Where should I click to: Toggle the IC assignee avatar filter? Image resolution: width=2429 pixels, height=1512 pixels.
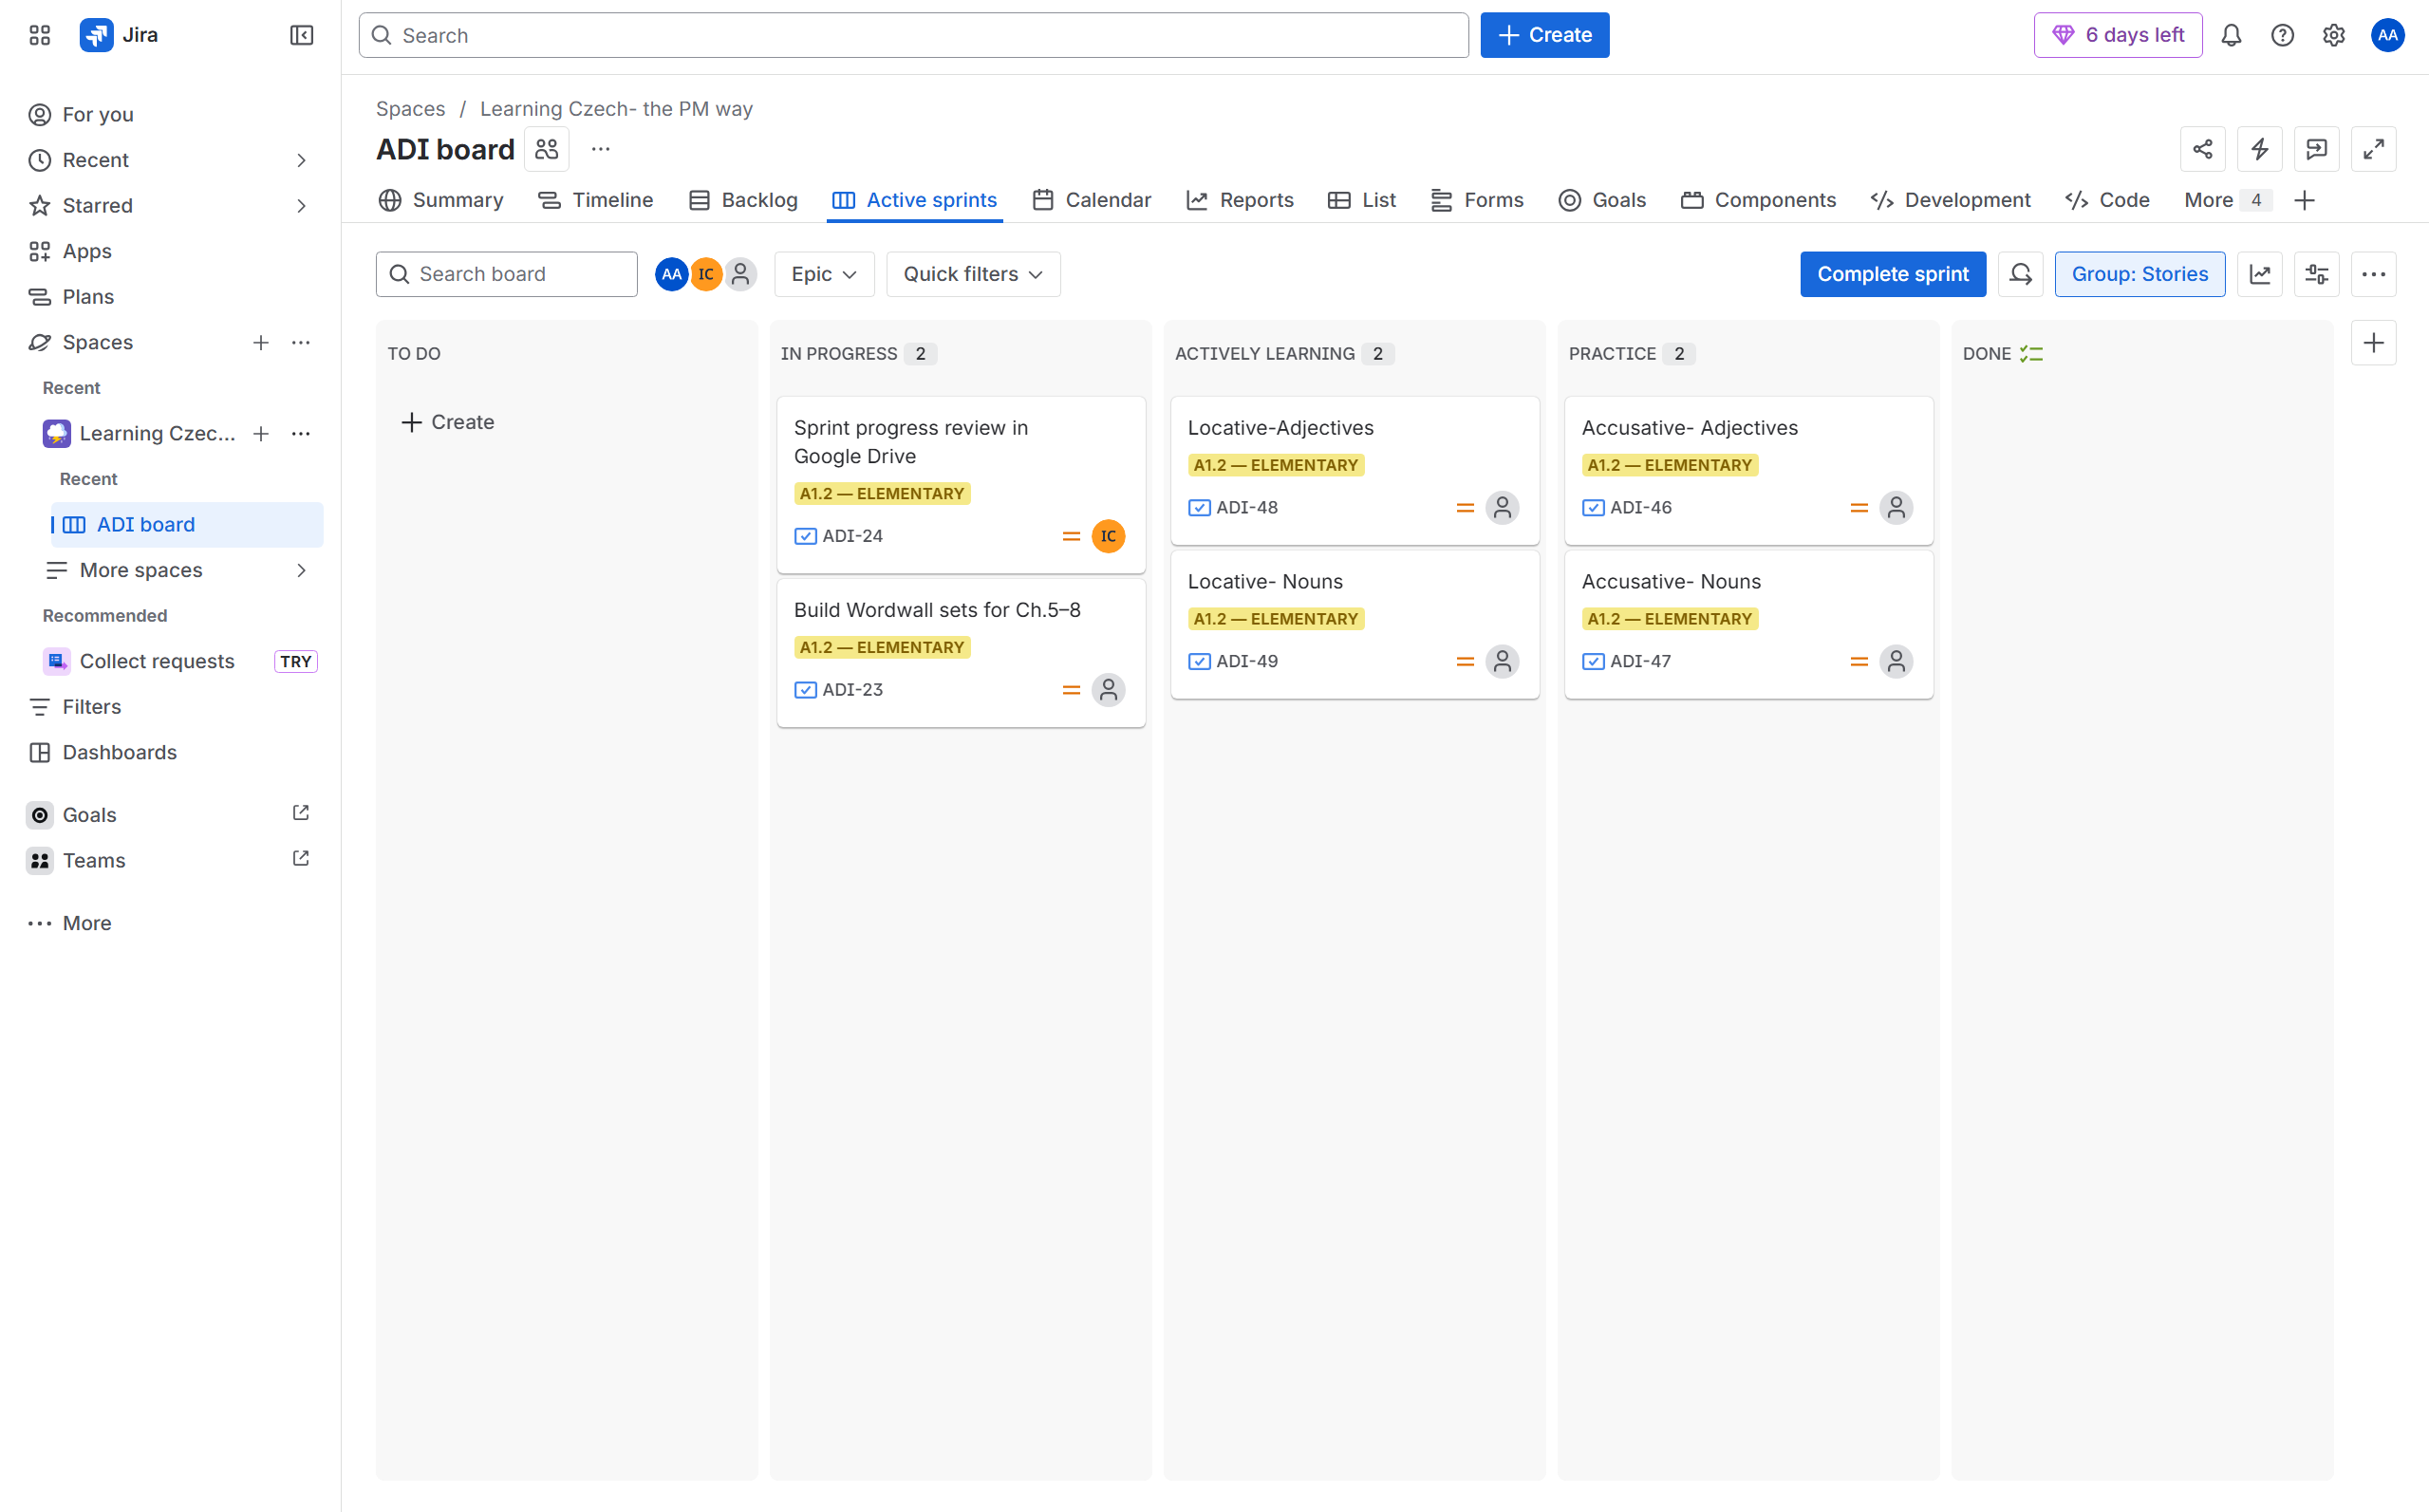[x=706, y=274]
